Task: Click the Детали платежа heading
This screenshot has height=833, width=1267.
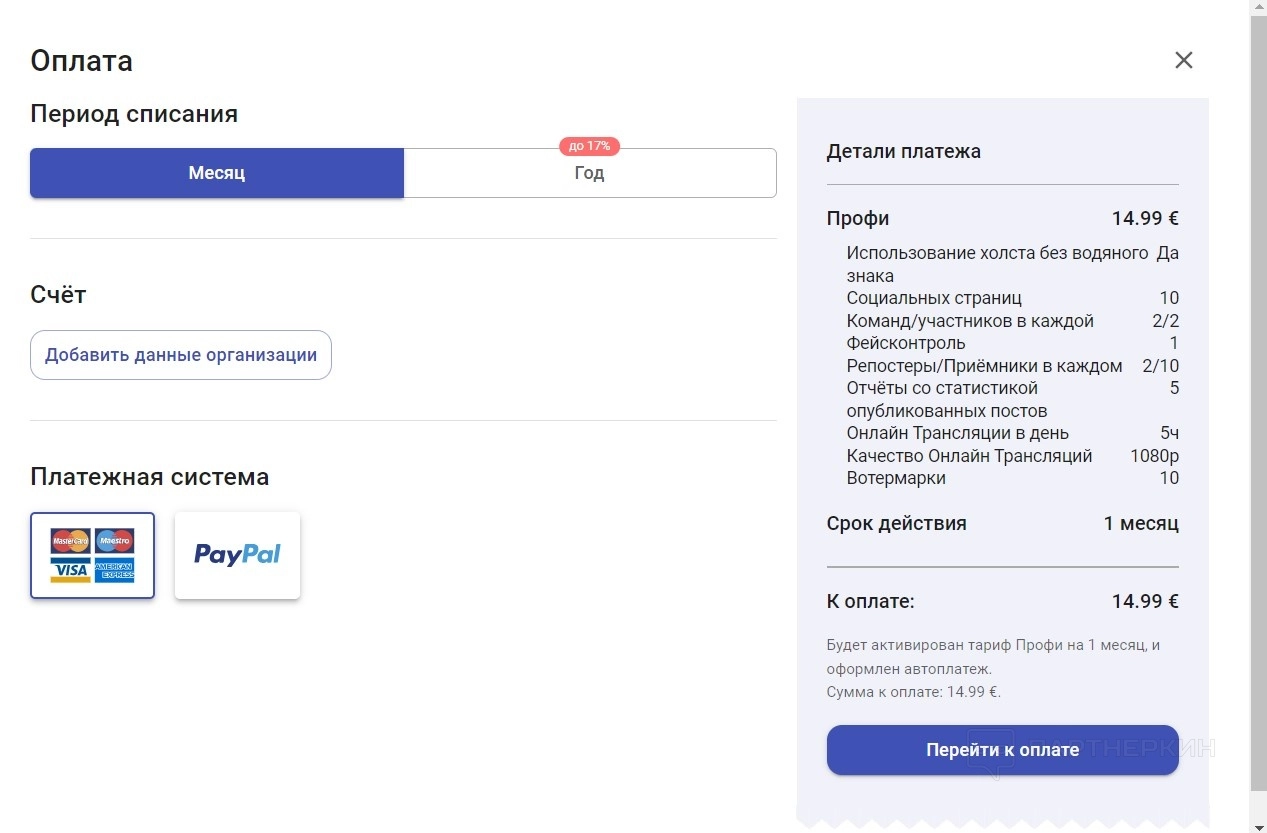Action: pyautogui.click(x=903, y=152)
